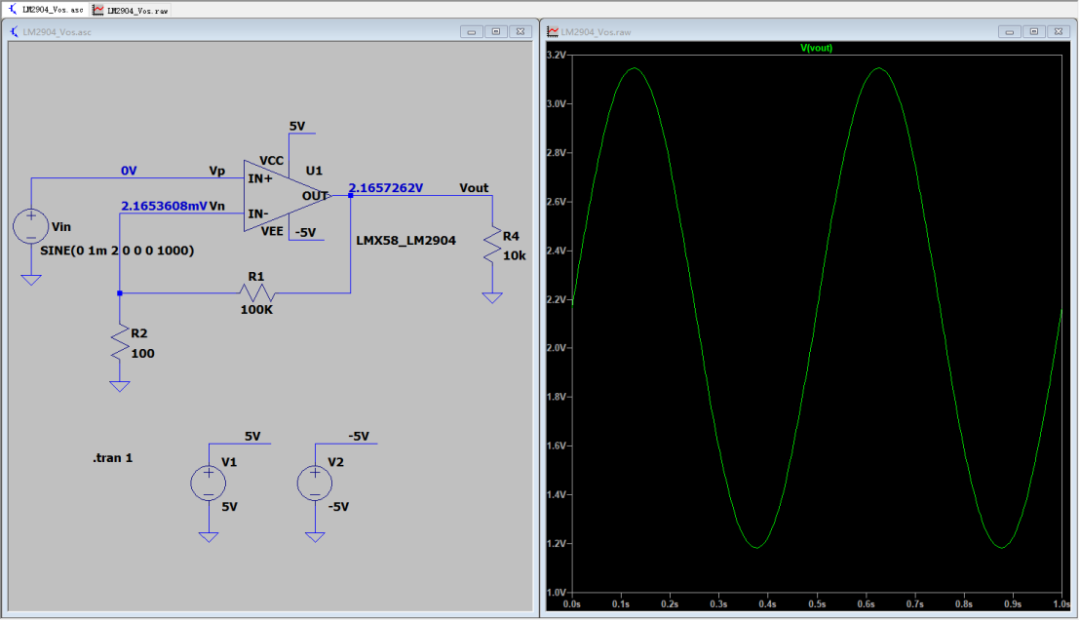1080x620 pixels.
Task: Select the R4 10k load resistor
Action: 492,245
